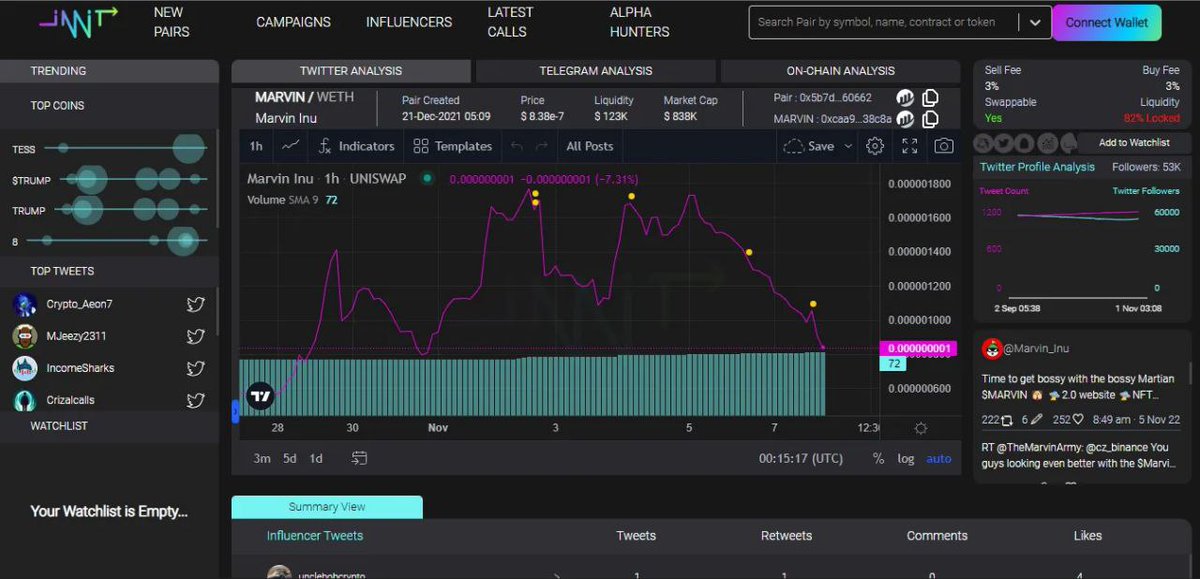Select the Summary View tab

pos(327,507)
